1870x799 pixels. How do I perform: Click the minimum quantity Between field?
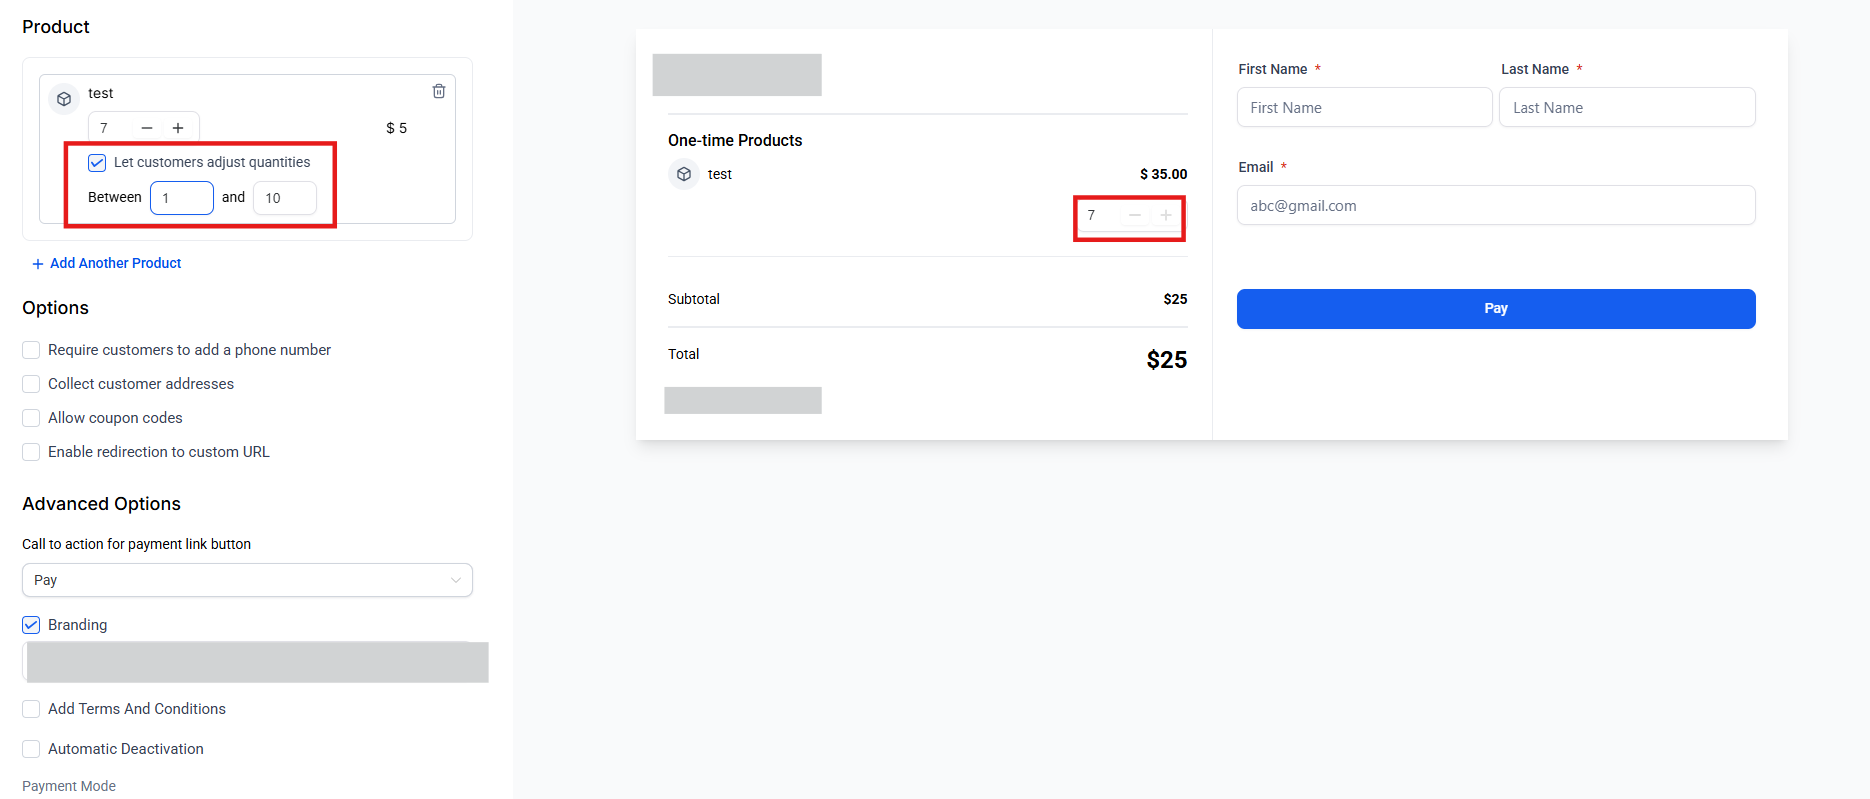182,198
